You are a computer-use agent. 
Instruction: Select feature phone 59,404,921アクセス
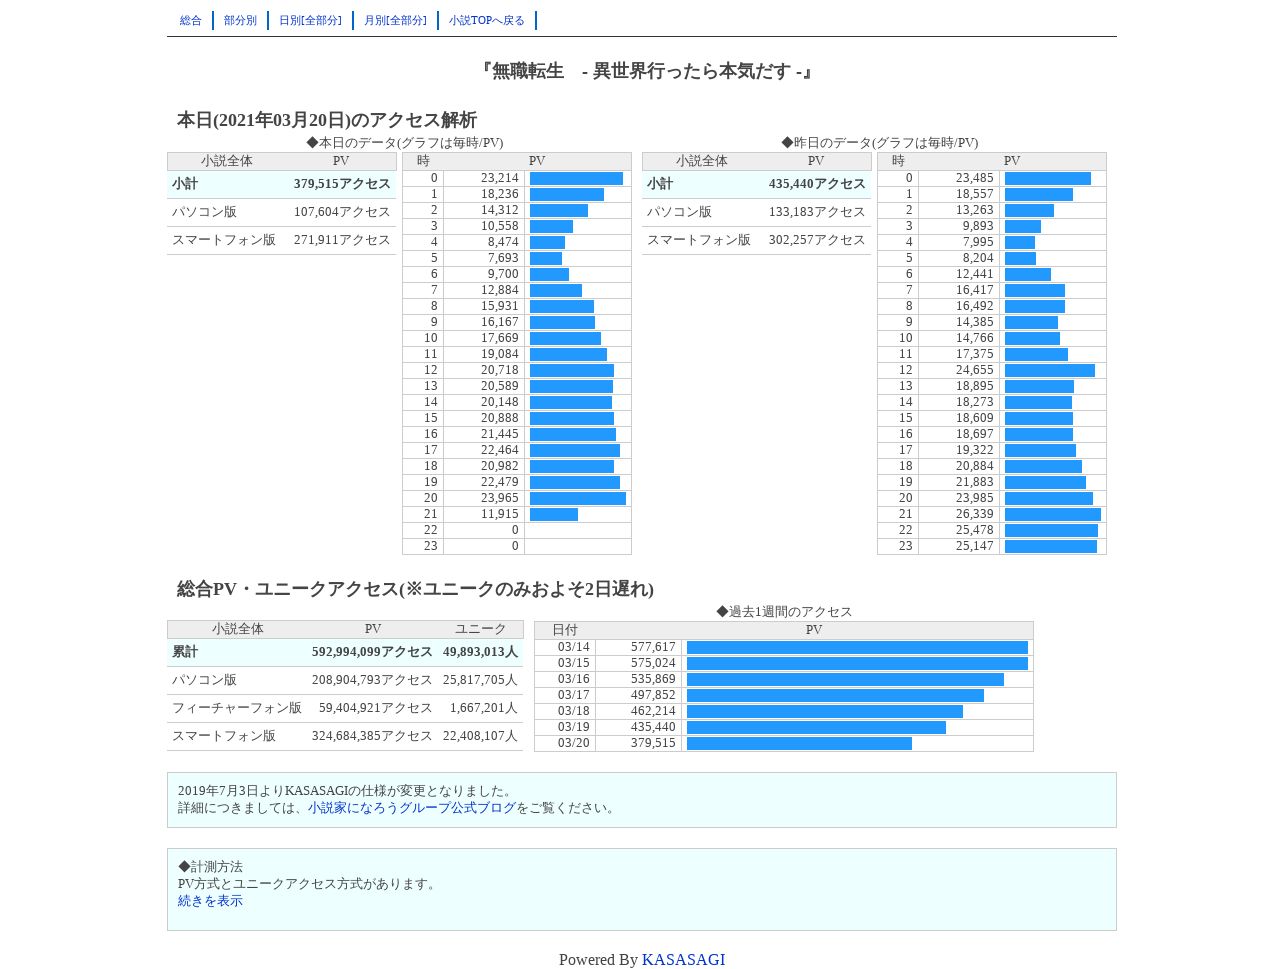(375, 708)
